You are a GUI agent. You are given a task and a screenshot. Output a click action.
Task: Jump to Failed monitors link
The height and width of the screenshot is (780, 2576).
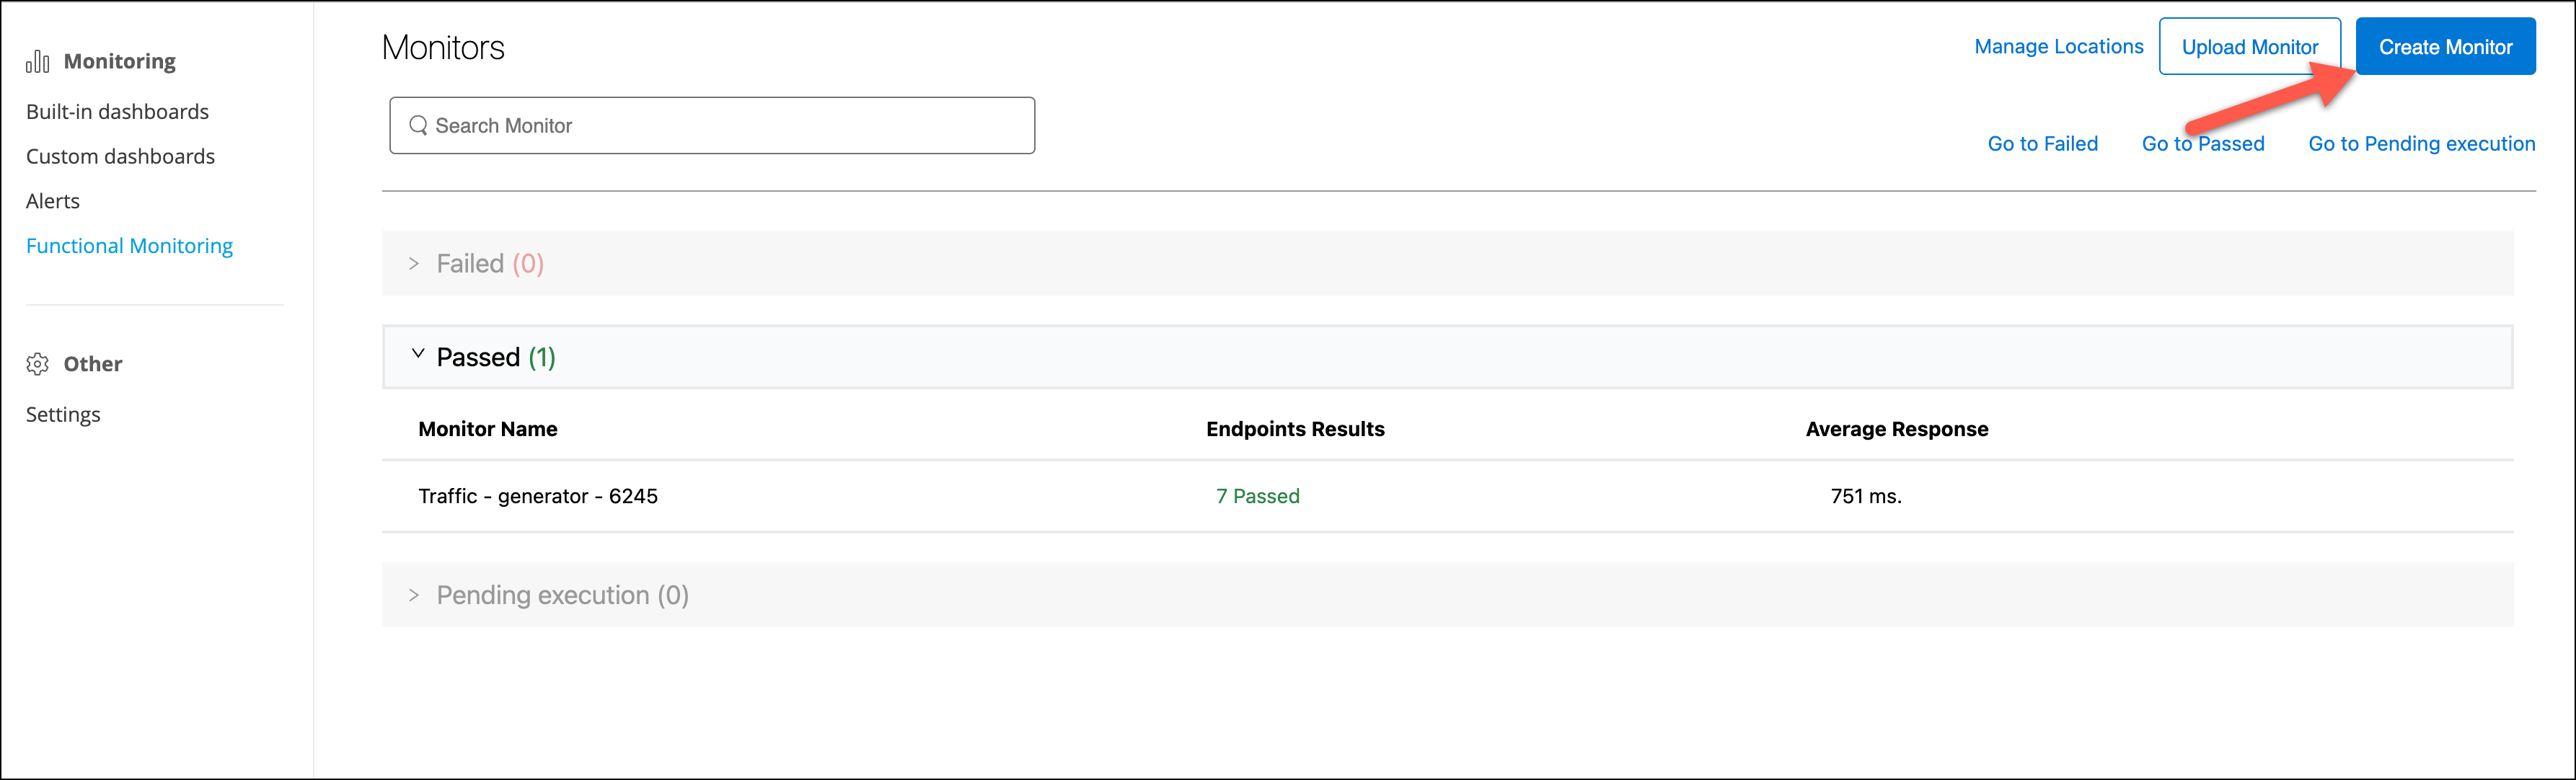(x=2042, y=144)
